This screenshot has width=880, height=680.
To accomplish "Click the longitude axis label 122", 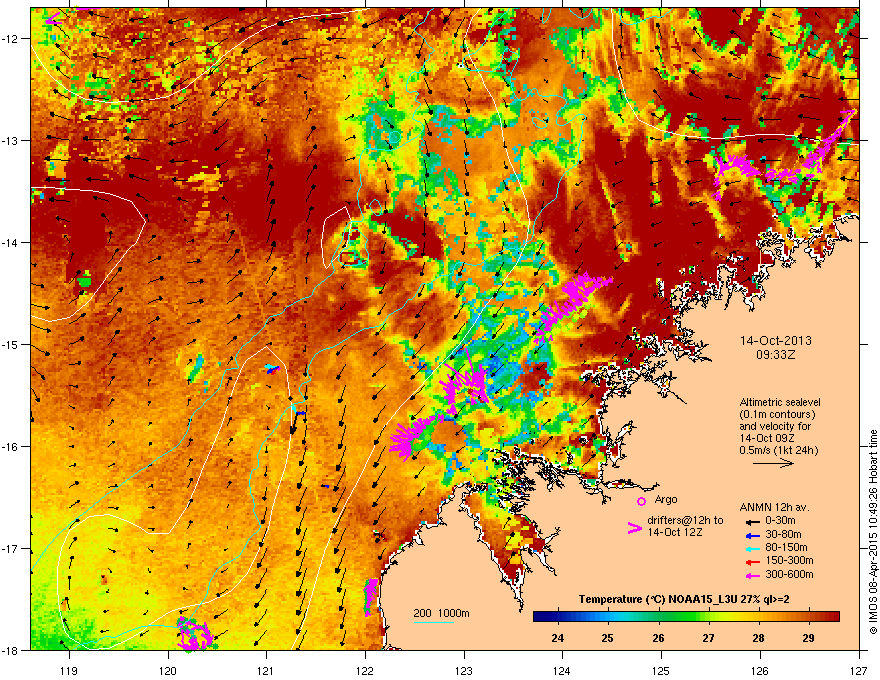I will tap(365, 670).
